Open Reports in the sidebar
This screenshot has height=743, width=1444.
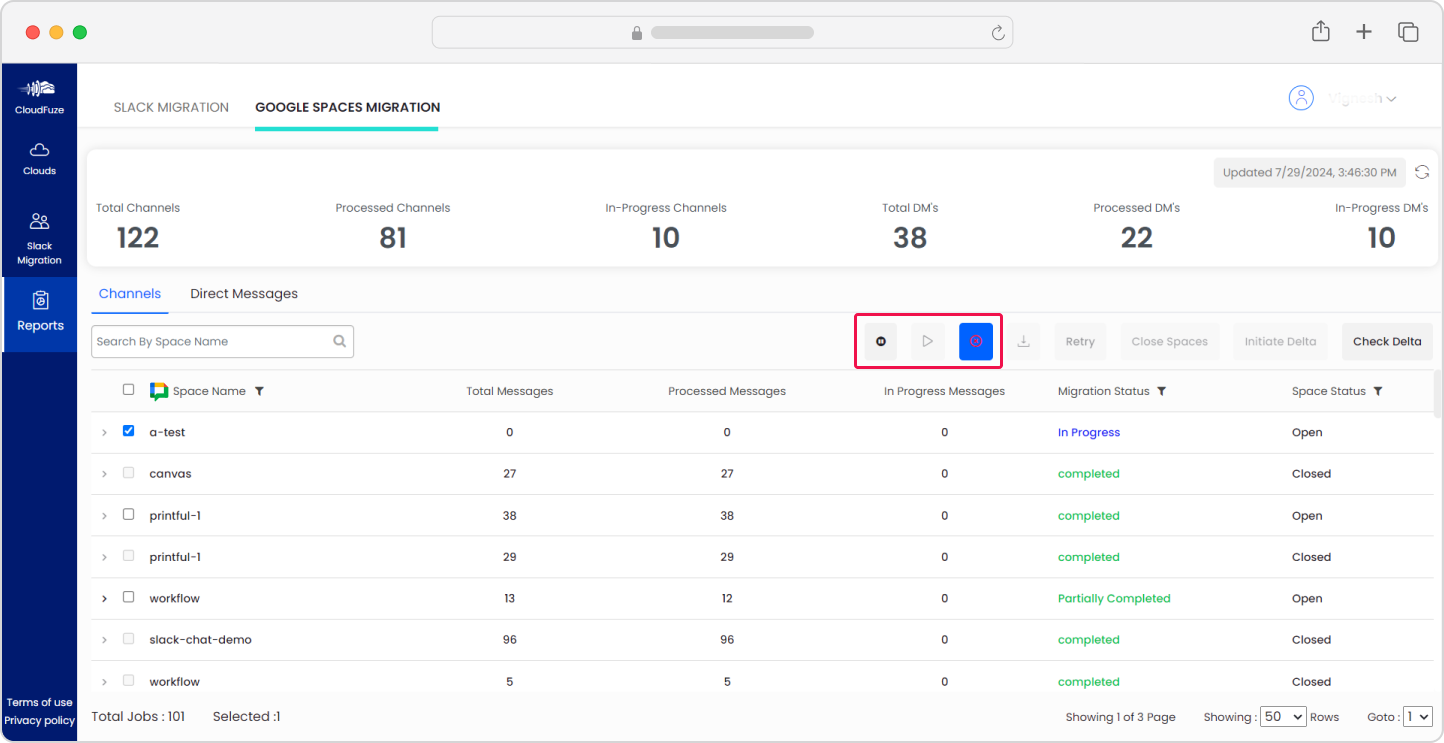tap(39, 313)
